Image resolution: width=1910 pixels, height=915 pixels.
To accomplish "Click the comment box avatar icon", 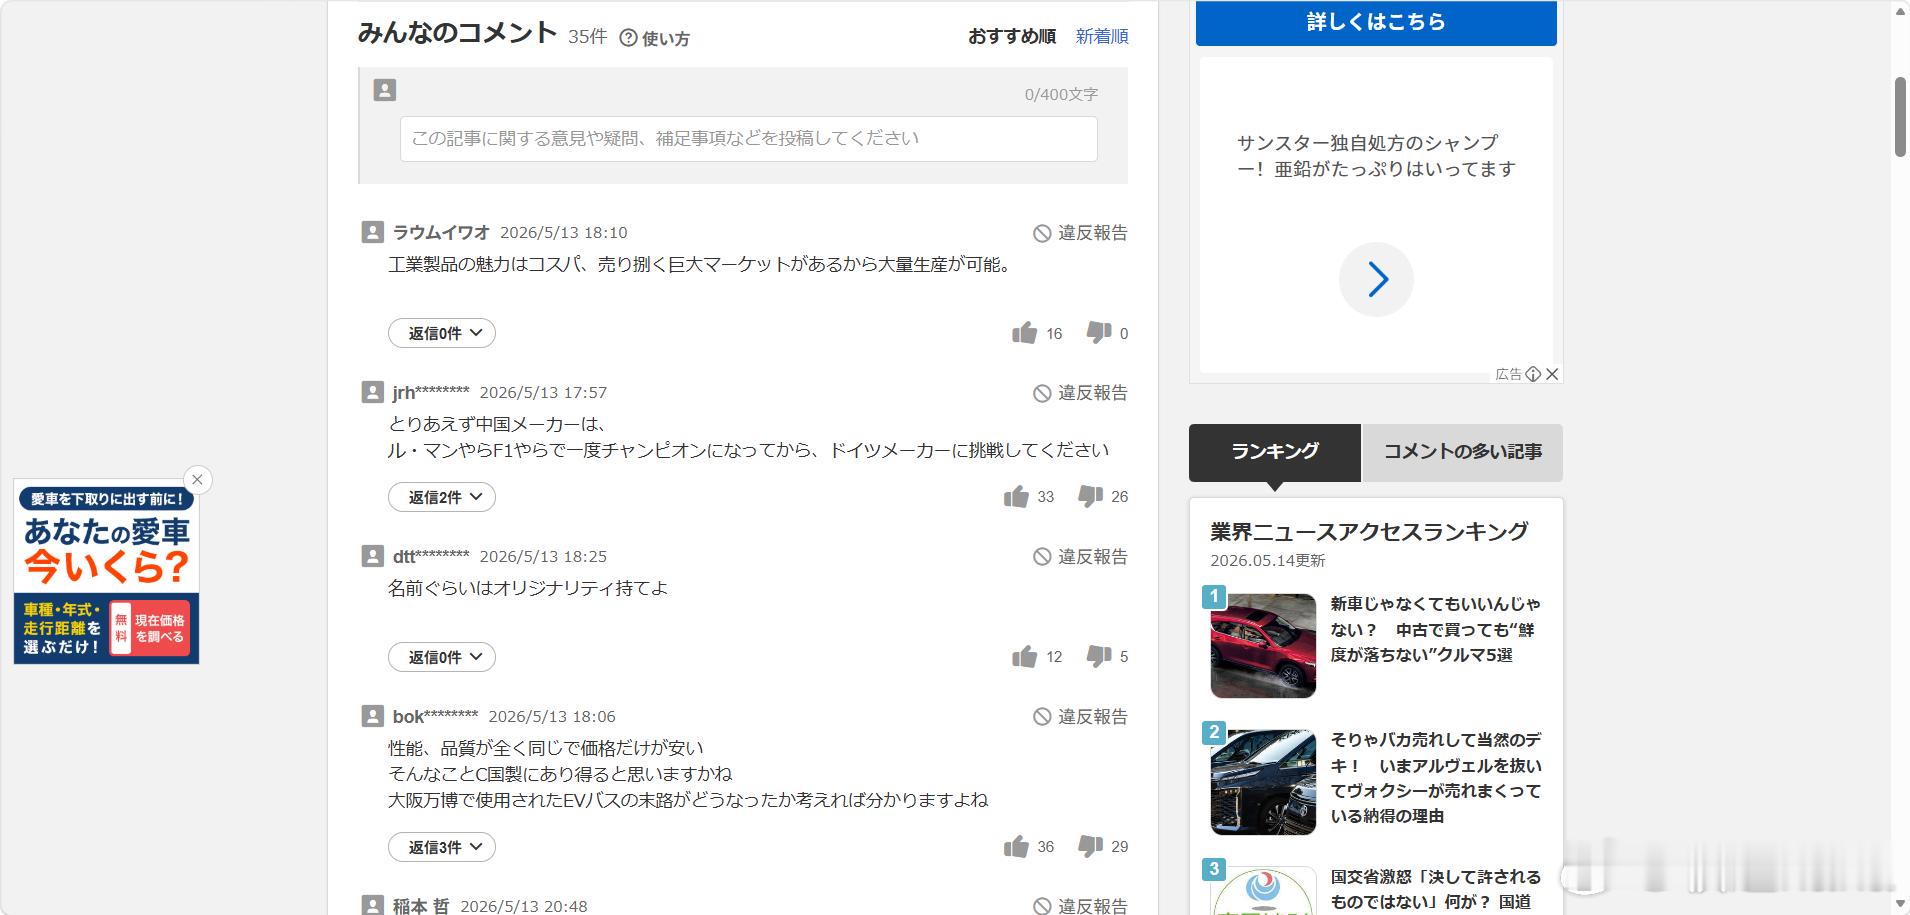I will [385, 90].
